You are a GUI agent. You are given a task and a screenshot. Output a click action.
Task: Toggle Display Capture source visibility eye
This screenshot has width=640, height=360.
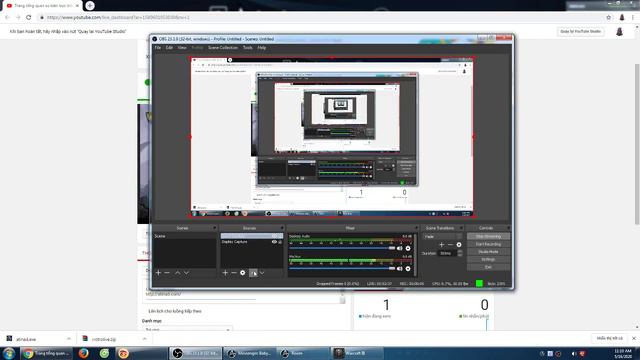[274, 242]
